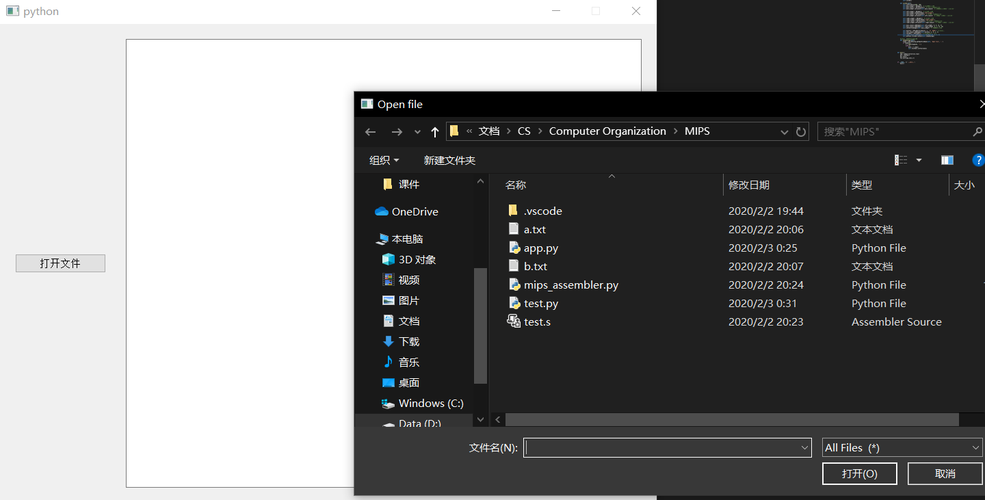This screenshot has width=985, height=500.
Task: Go up one folder level with up arrow
Action: (x=435, y=132)
